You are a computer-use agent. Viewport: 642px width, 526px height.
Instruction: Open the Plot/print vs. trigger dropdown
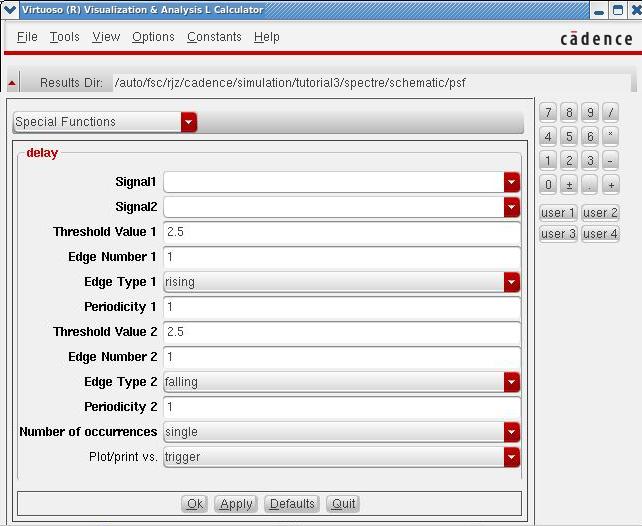pos(342,457)
